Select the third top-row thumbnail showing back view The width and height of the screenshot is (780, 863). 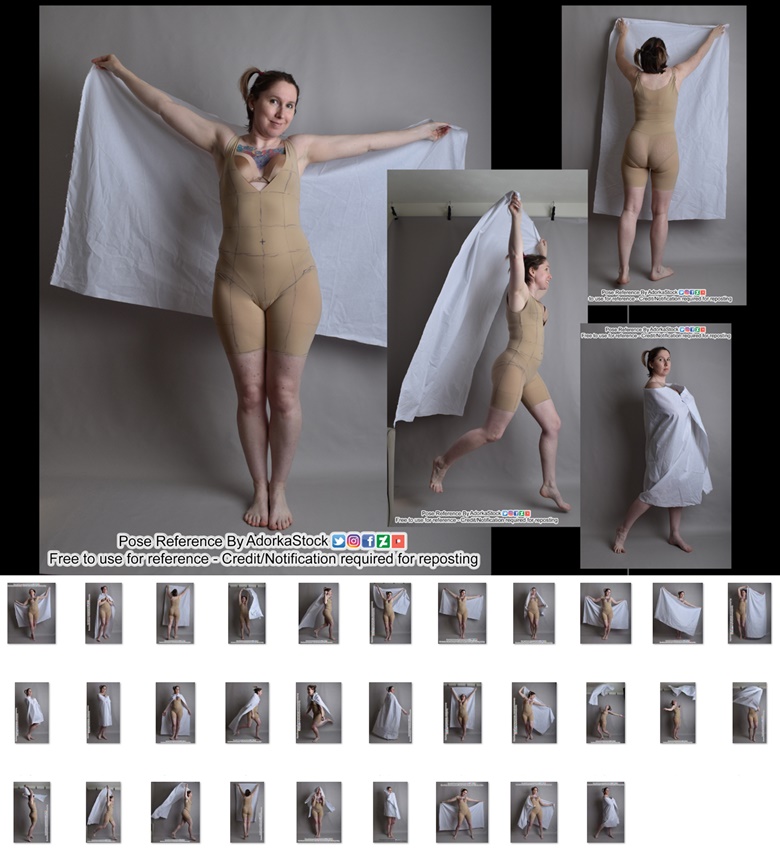pyautogui.click(x=174, y=613)
